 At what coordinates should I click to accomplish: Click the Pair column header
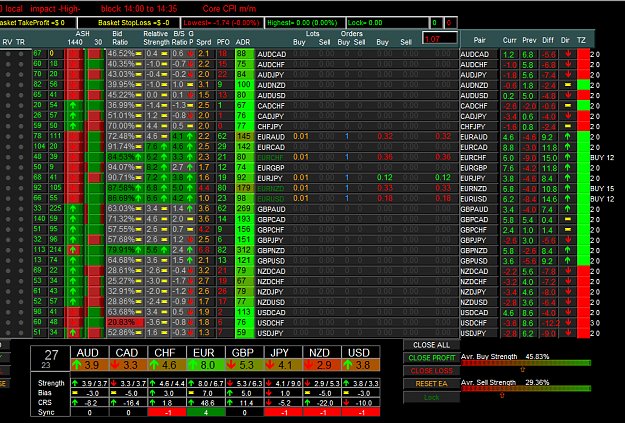pyautogui.click(x=480, y=40)
